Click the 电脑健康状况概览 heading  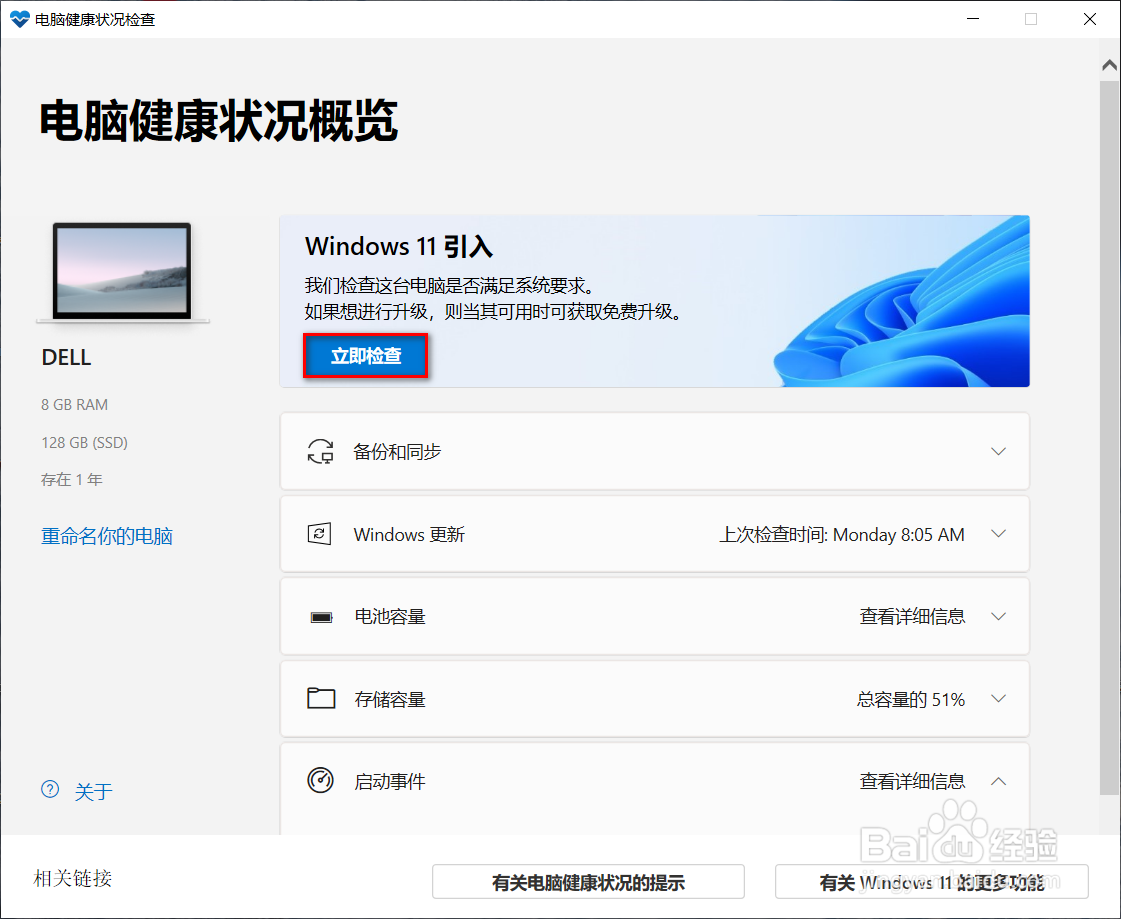219,120
